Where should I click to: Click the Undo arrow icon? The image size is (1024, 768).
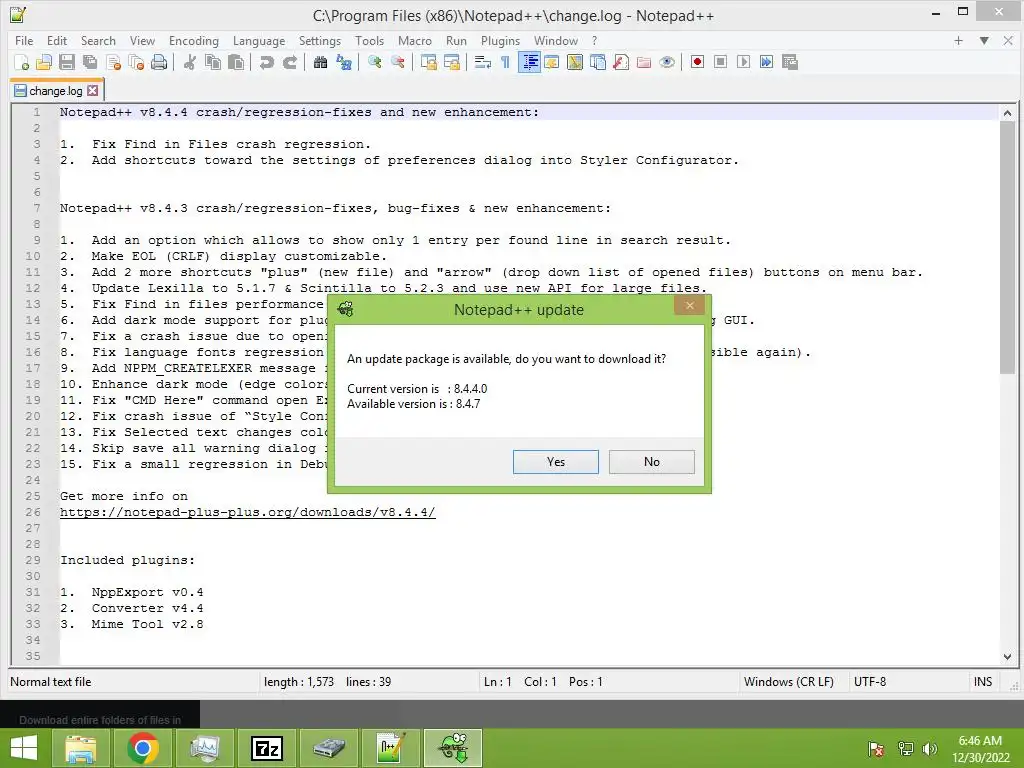click(266, 62)
